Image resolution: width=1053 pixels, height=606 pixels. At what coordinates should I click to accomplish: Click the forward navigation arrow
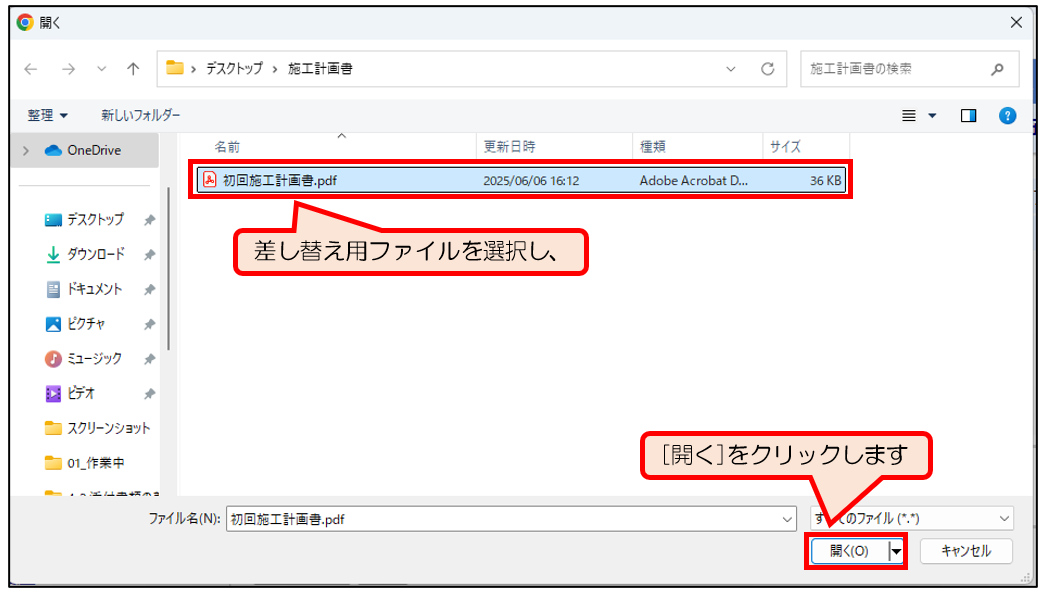point(67,69)
